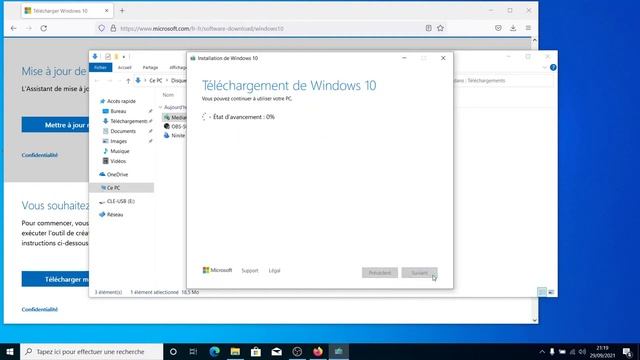Click Mettre à jour button on webpage
The image size is (640, 360).
tap(56, 125)
